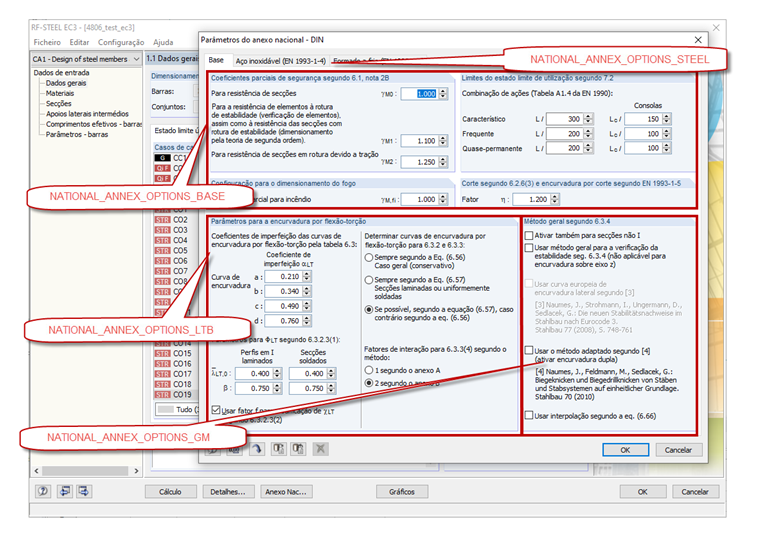Open the Ficheiro menu
This screenshot has width=760, height=542.
click(47, 42)
